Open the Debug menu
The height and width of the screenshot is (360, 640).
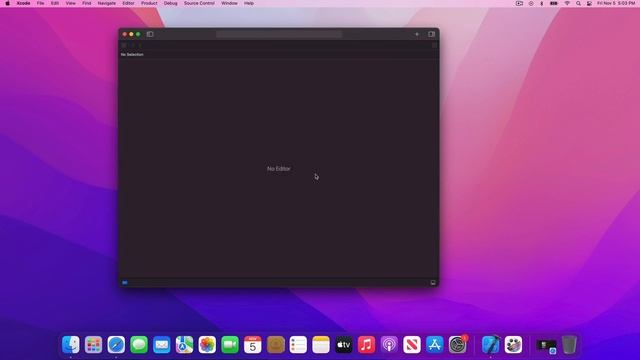click(171, 3)
